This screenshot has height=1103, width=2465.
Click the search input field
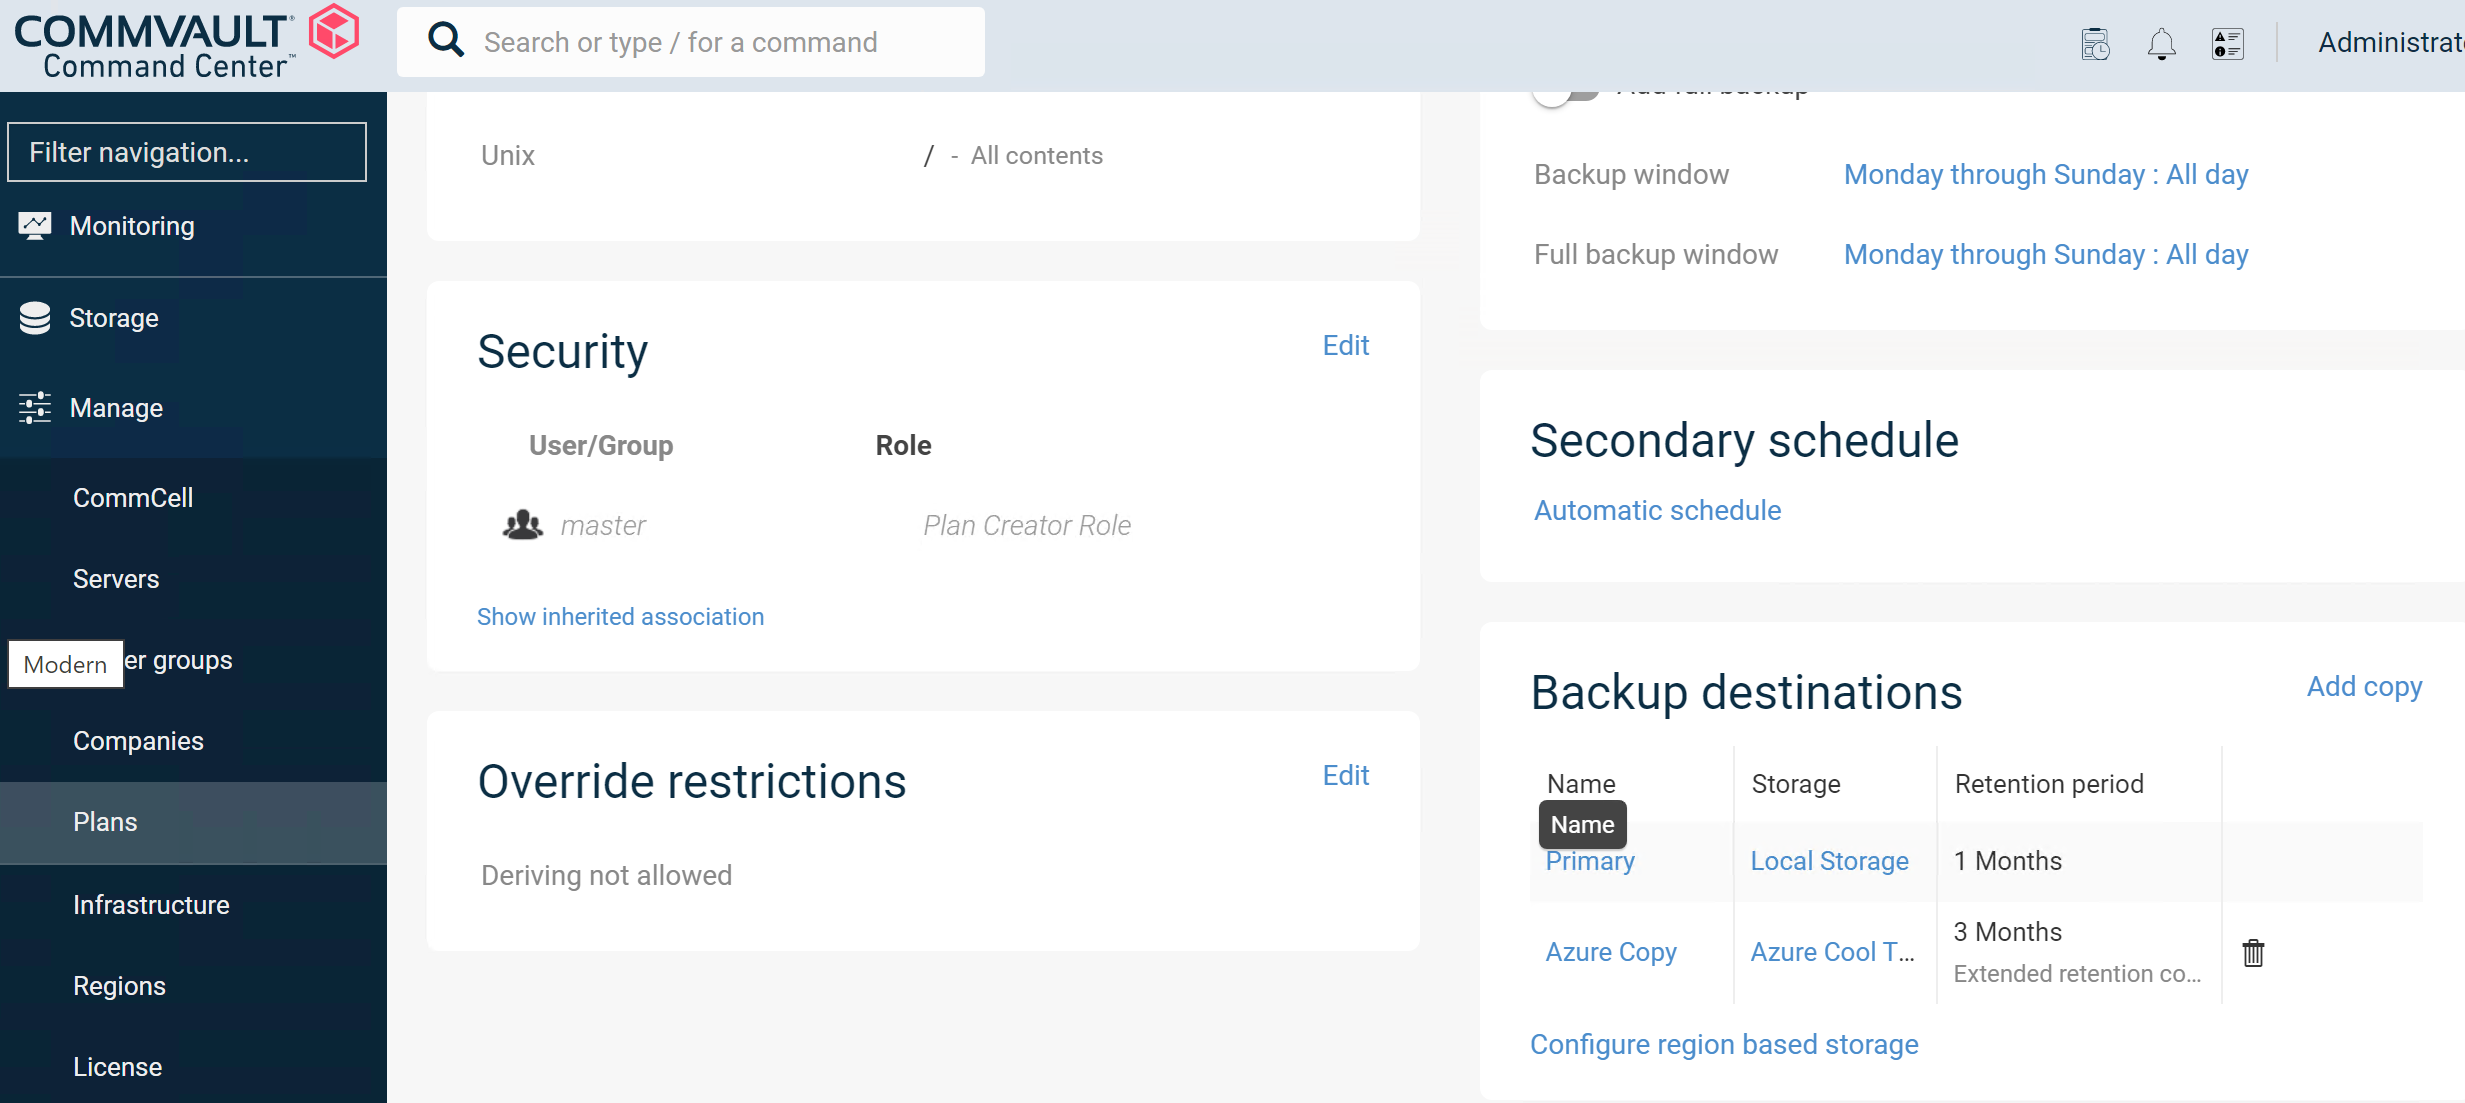(690, 42)
